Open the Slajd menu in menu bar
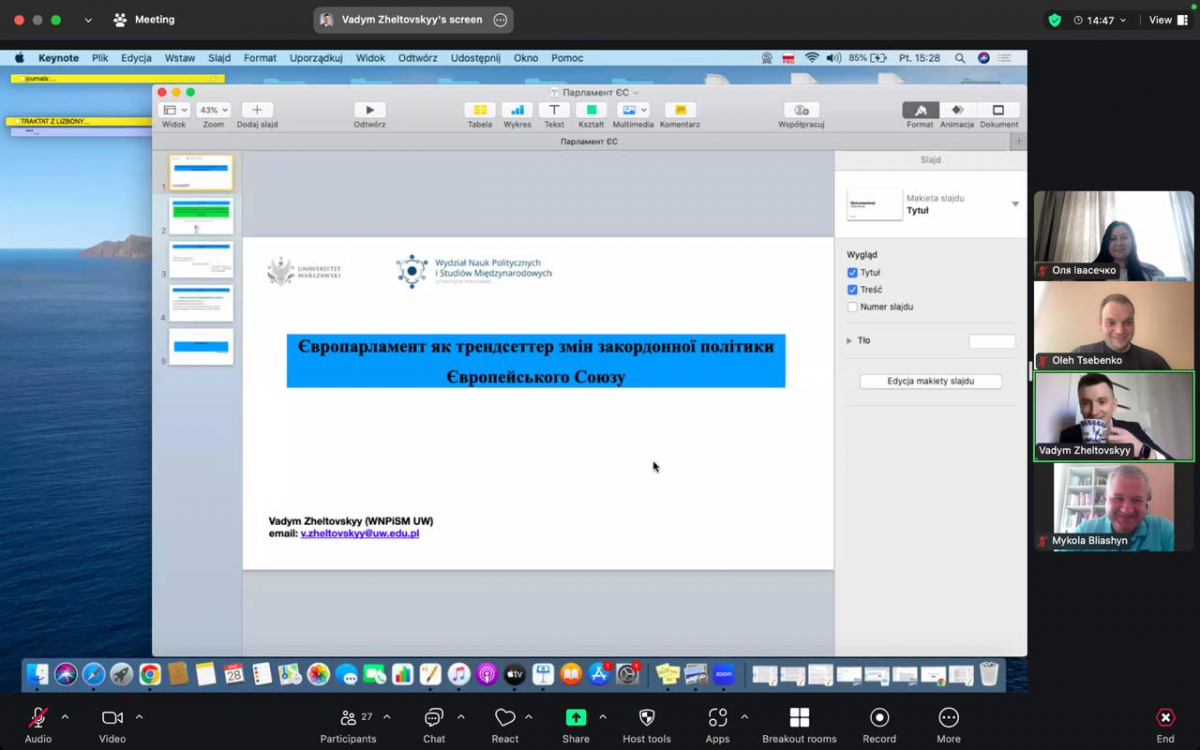 219,58
